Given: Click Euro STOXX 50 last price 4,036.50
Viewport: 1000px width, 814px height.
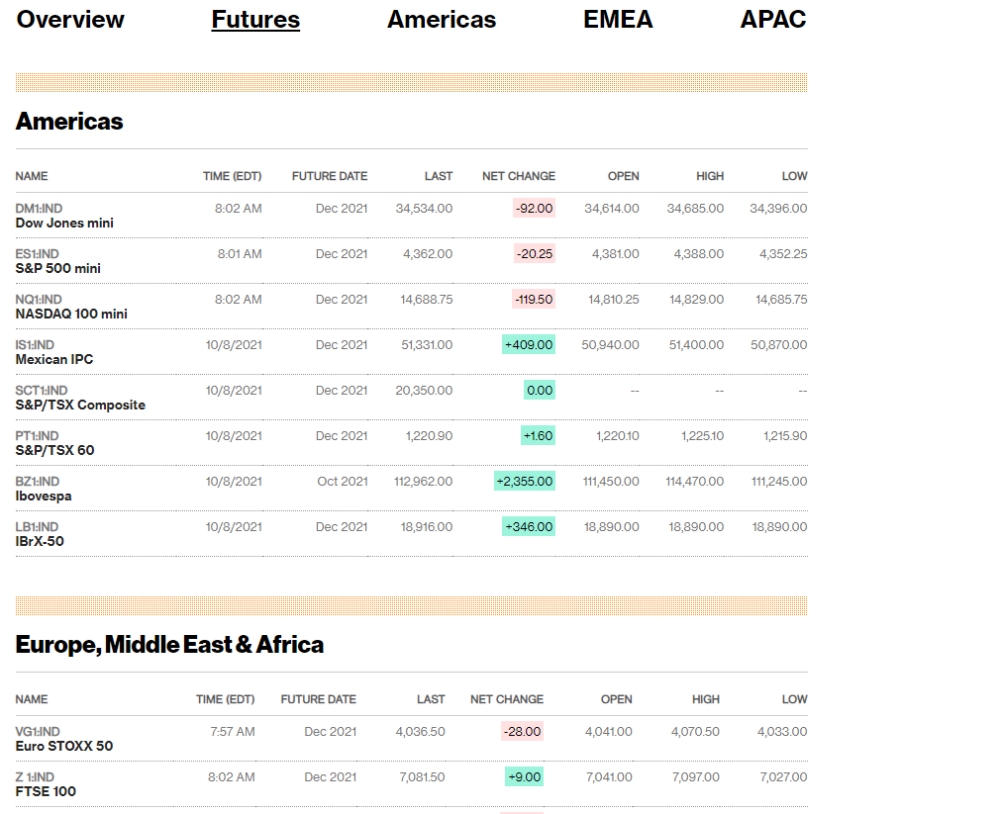Looking at the screenshot, I should pyautogui.click(x=420, y=732).
